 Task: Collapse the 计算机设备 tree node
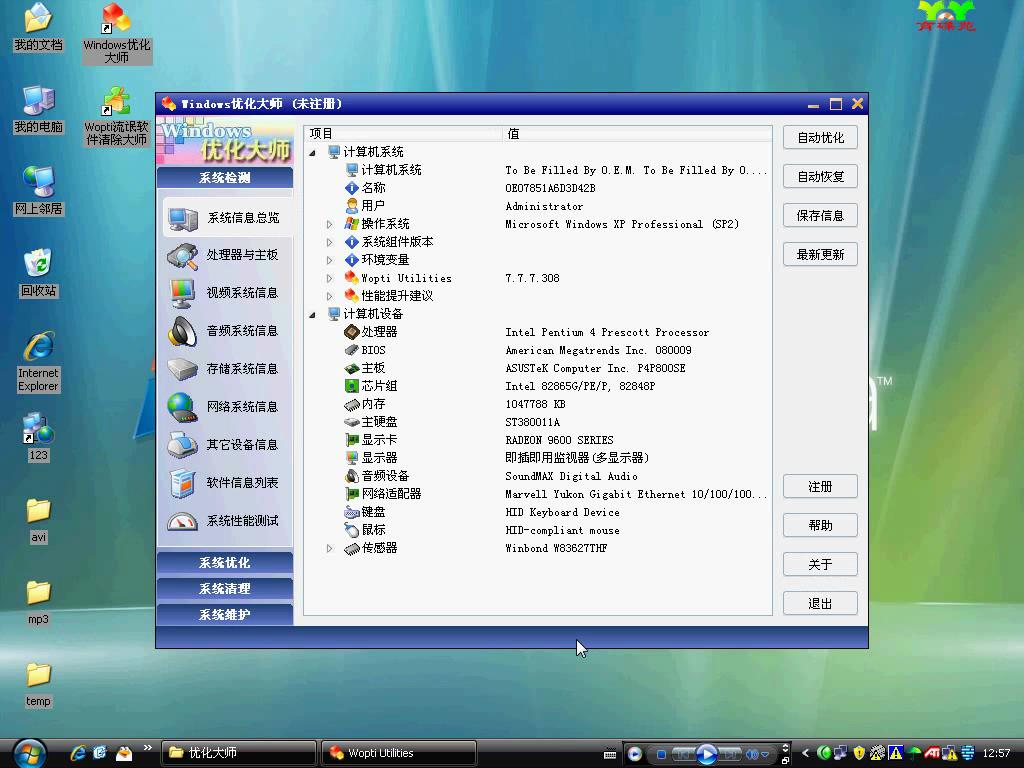312,315
